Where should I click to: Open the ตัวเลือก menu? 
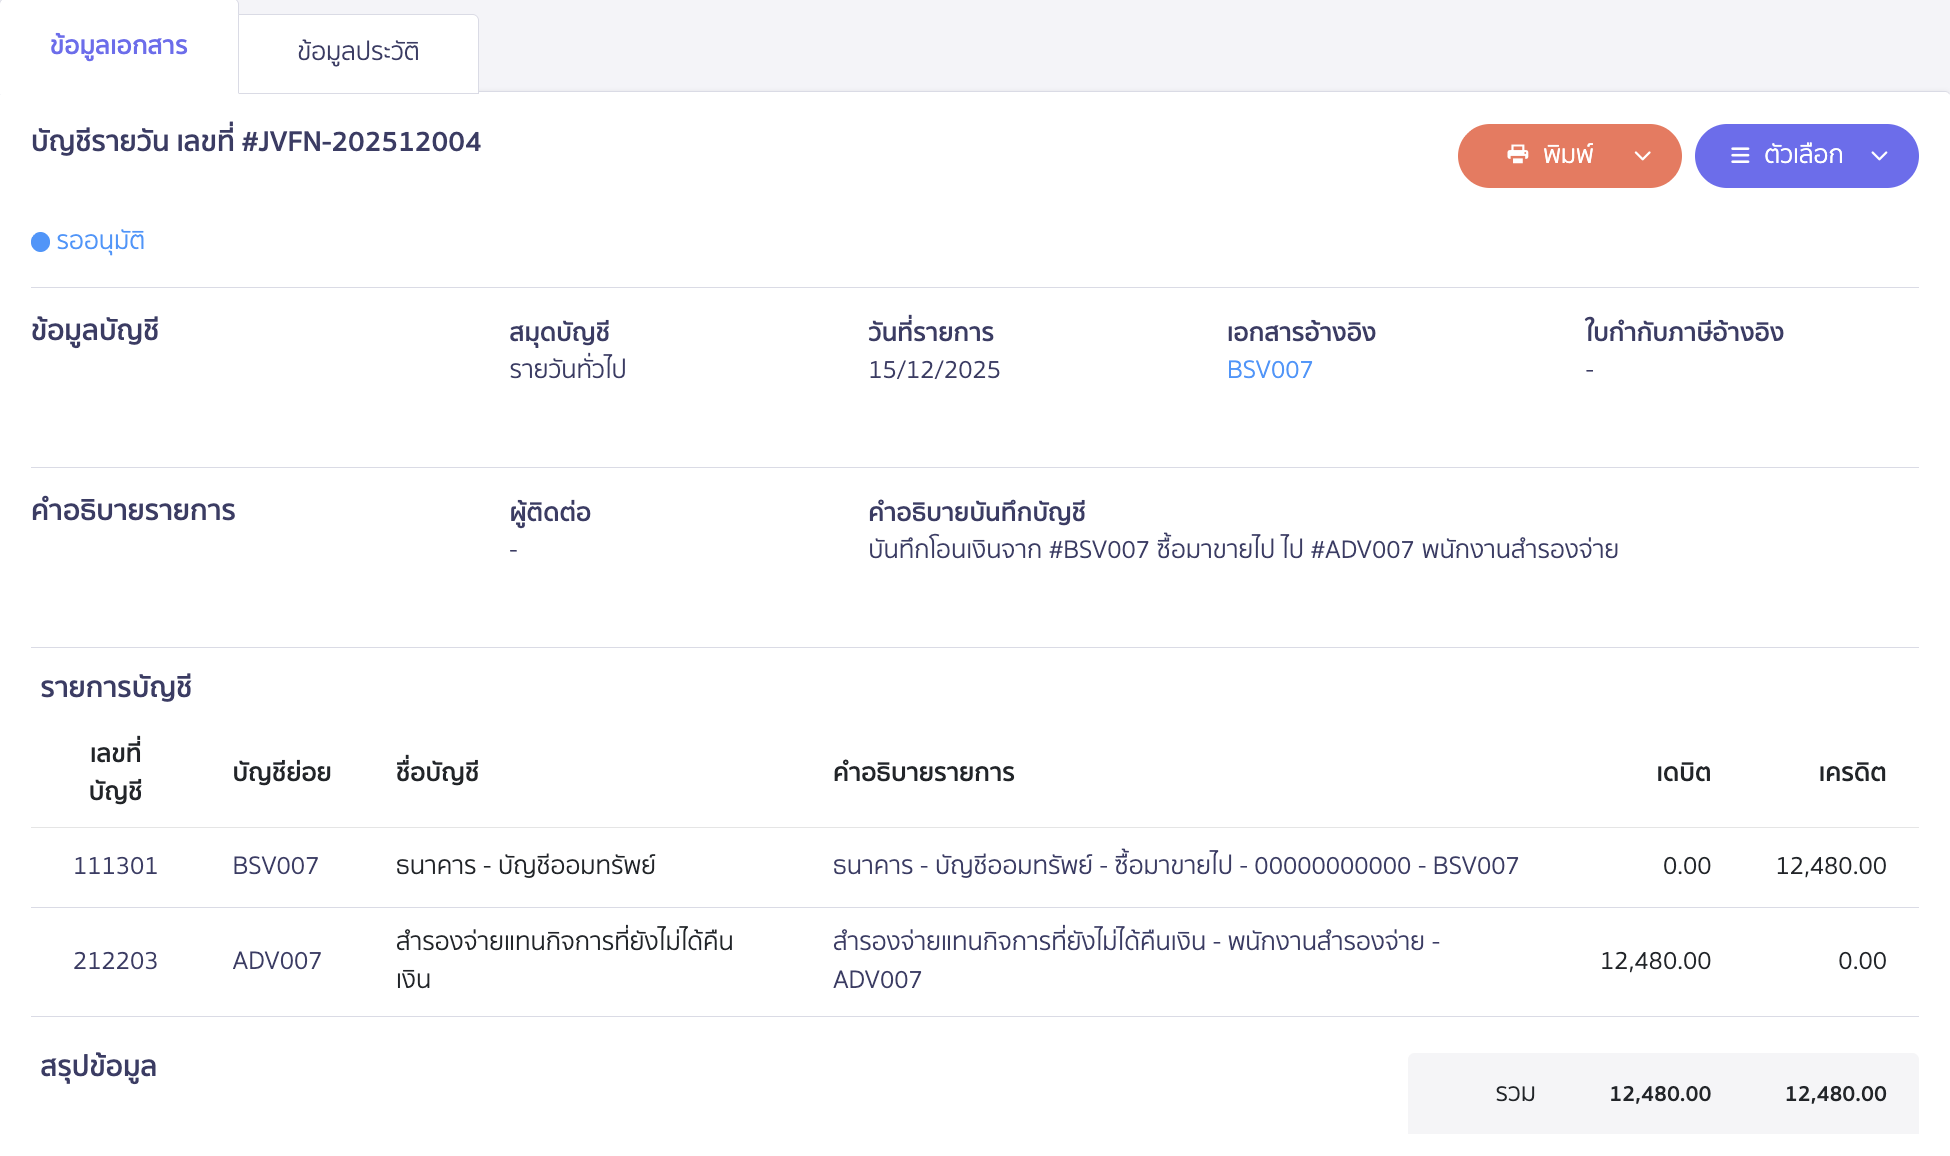1800,155
